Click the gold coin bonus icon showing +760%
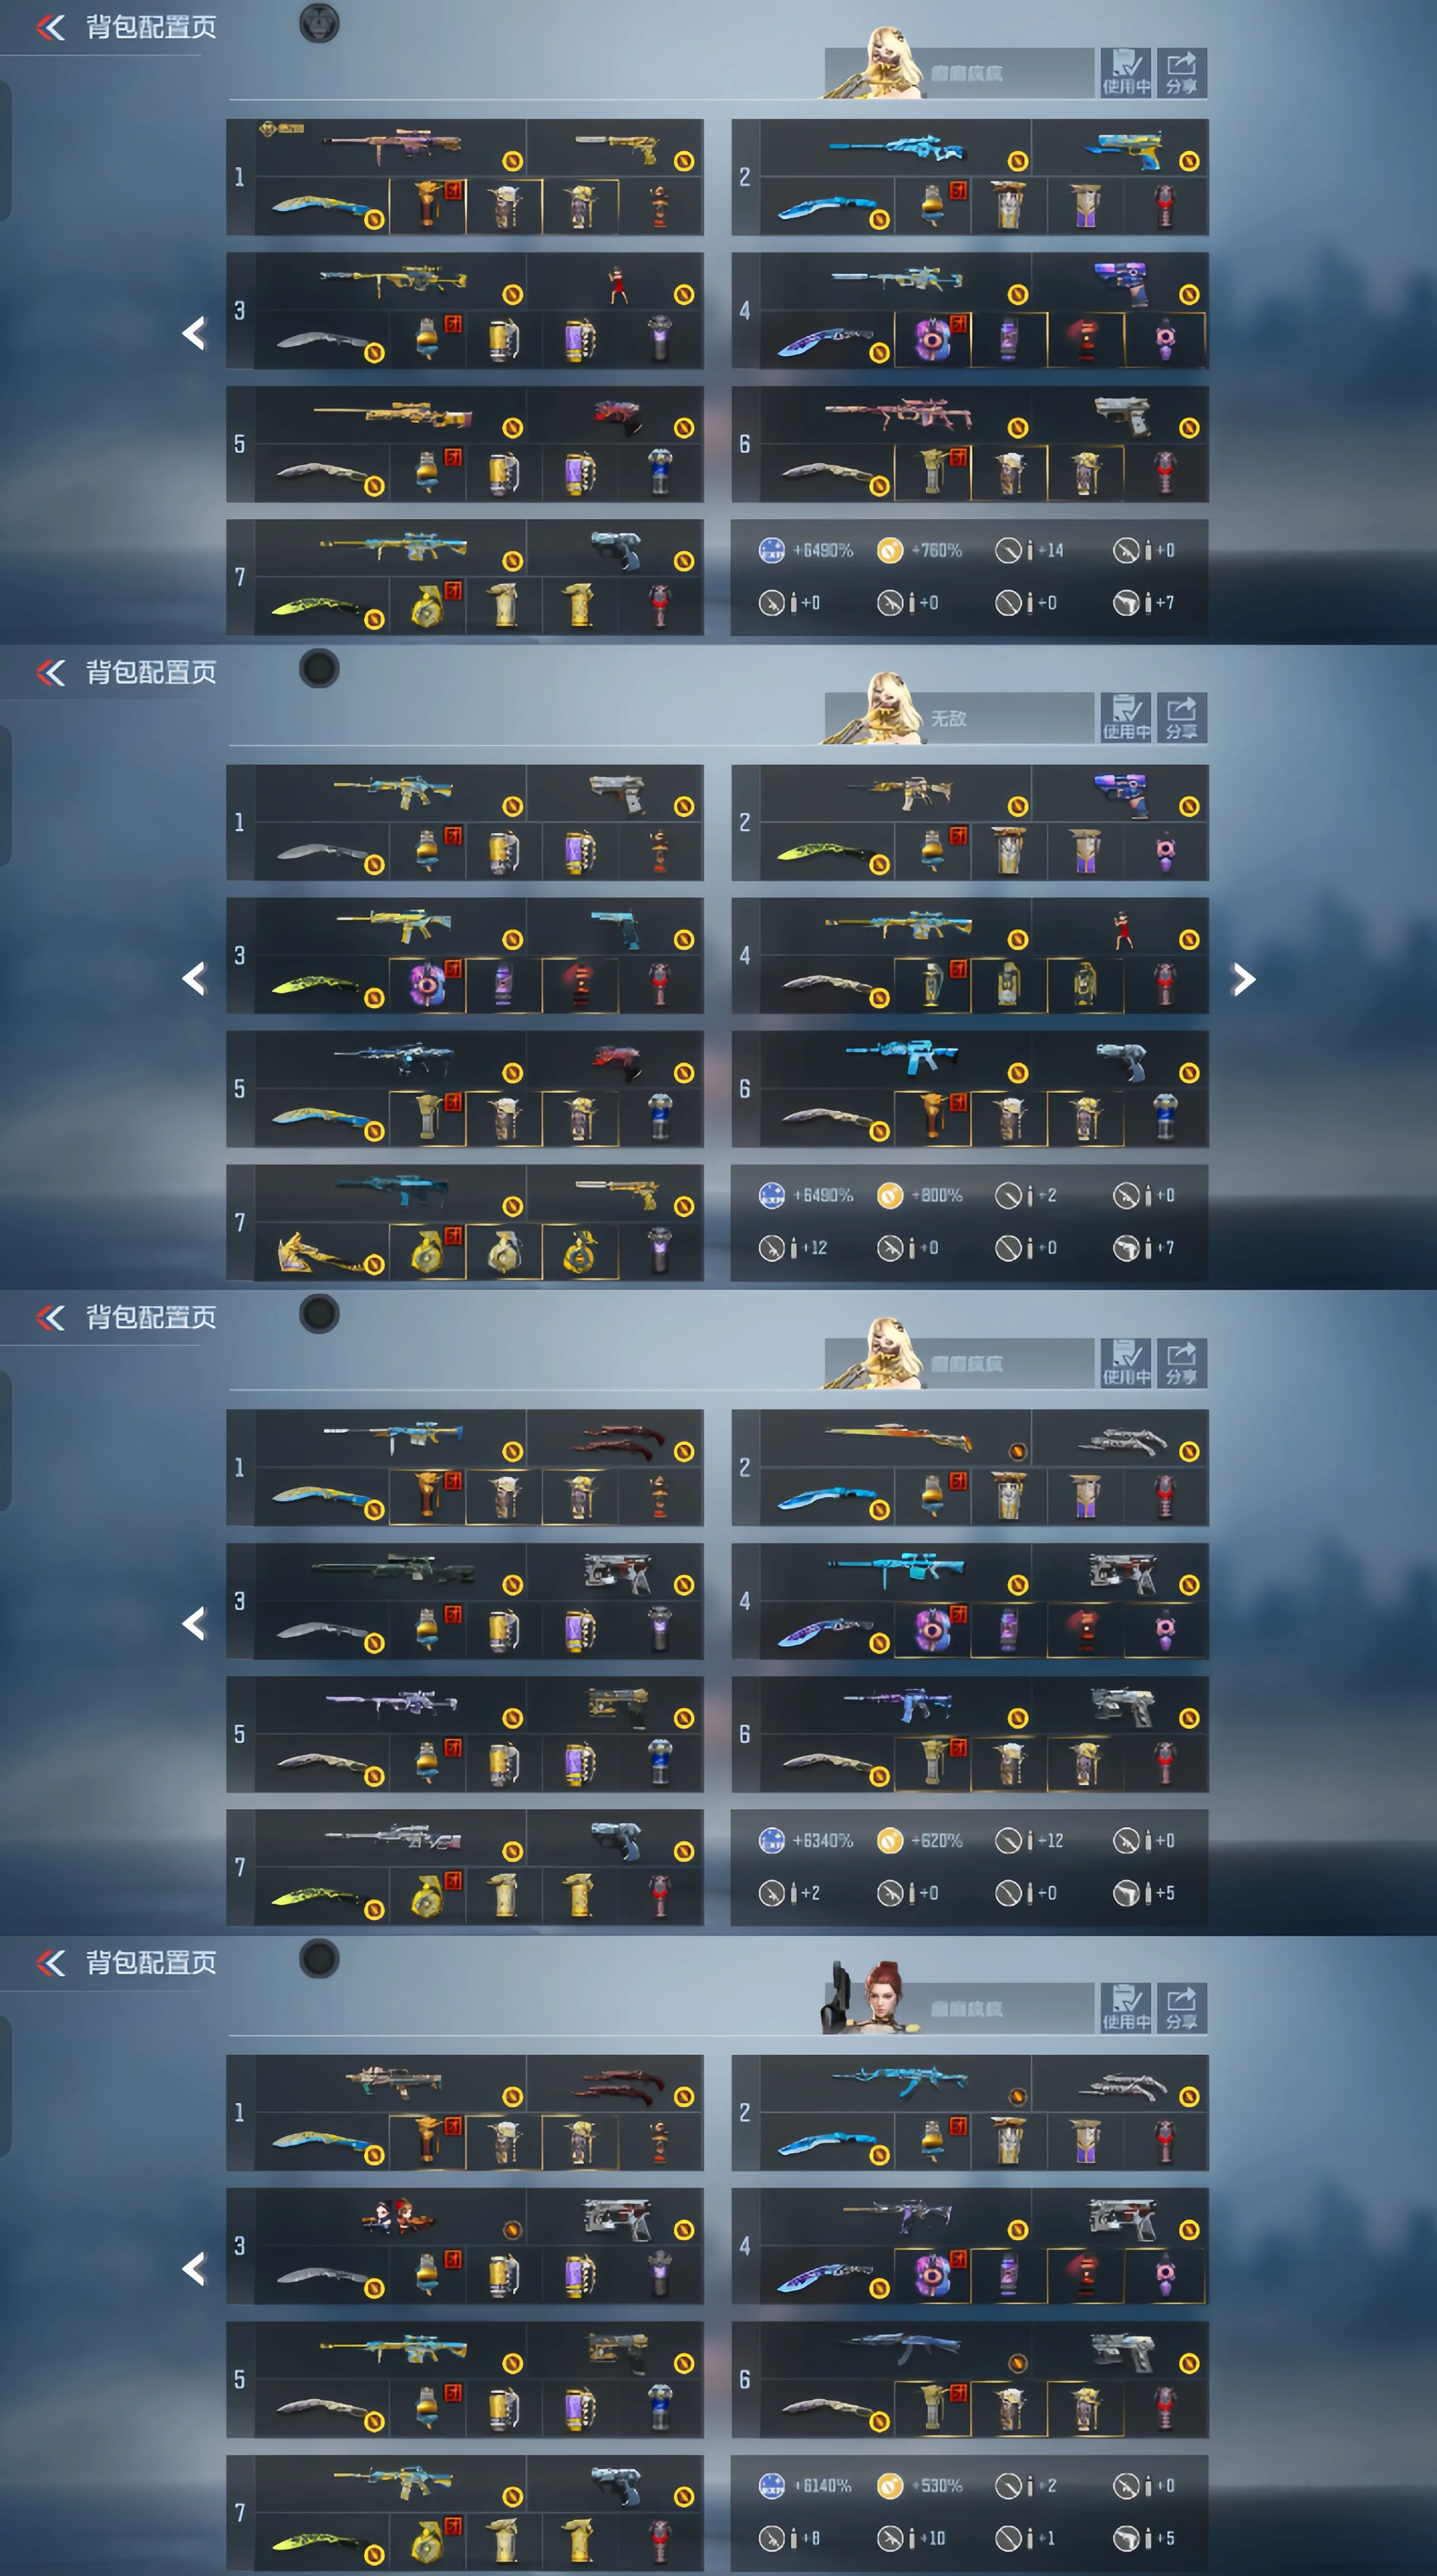The height and width of the screenshot is (2576, 1437). (890, 550)
